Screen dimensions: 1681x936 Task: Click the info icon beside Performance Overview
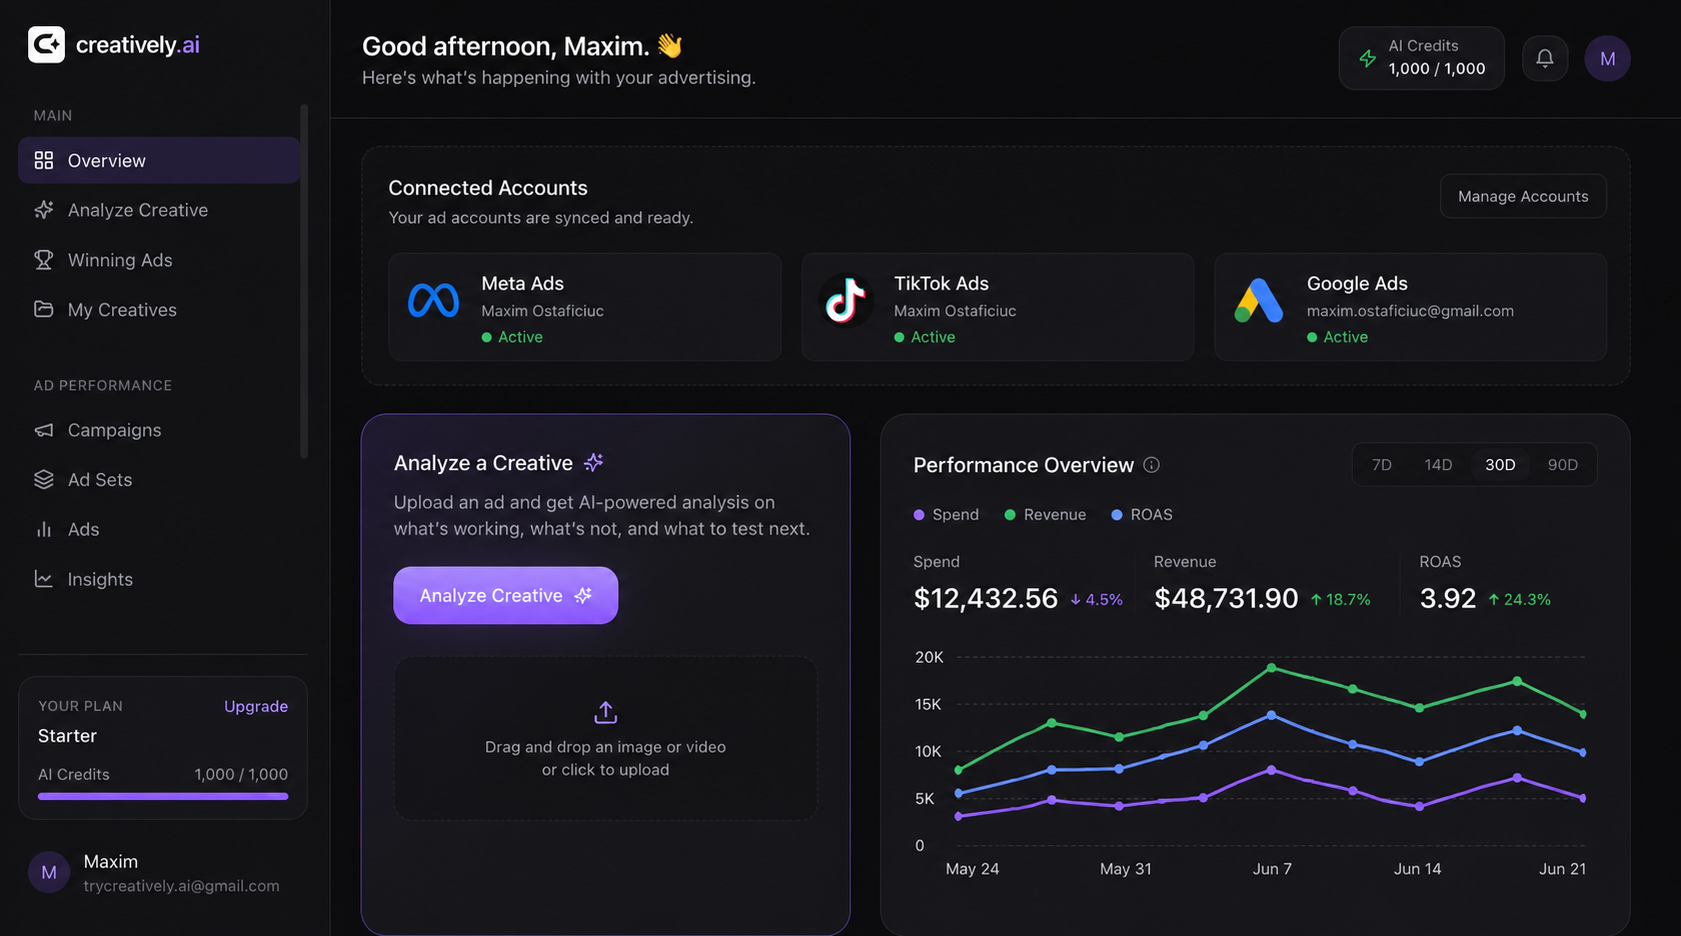pyautogui.click(x=1151, y=465)
